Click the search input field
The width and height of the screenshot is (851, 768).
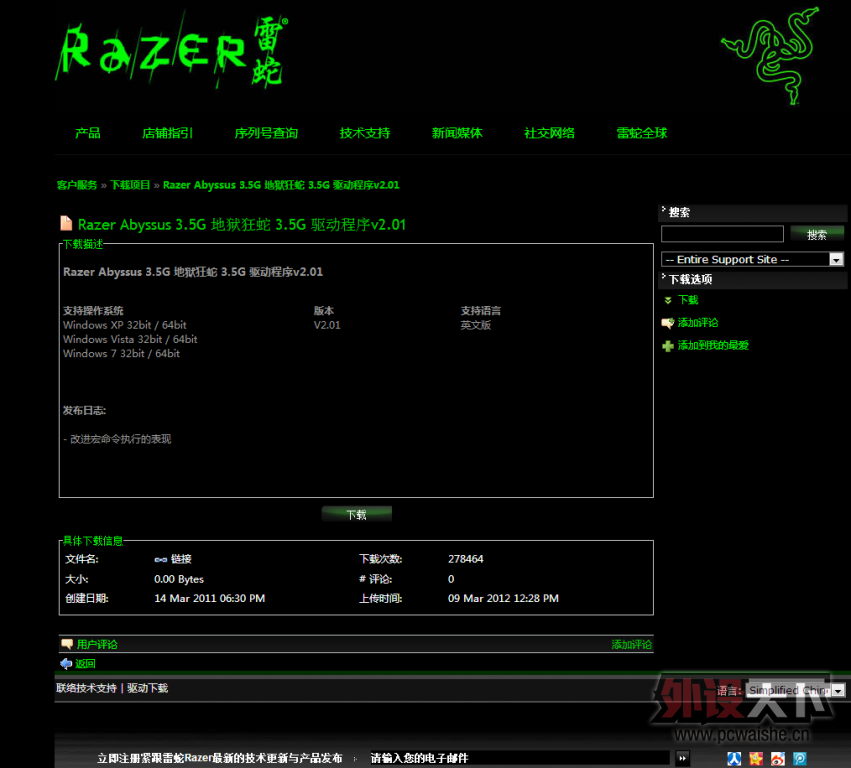(722, 234)
